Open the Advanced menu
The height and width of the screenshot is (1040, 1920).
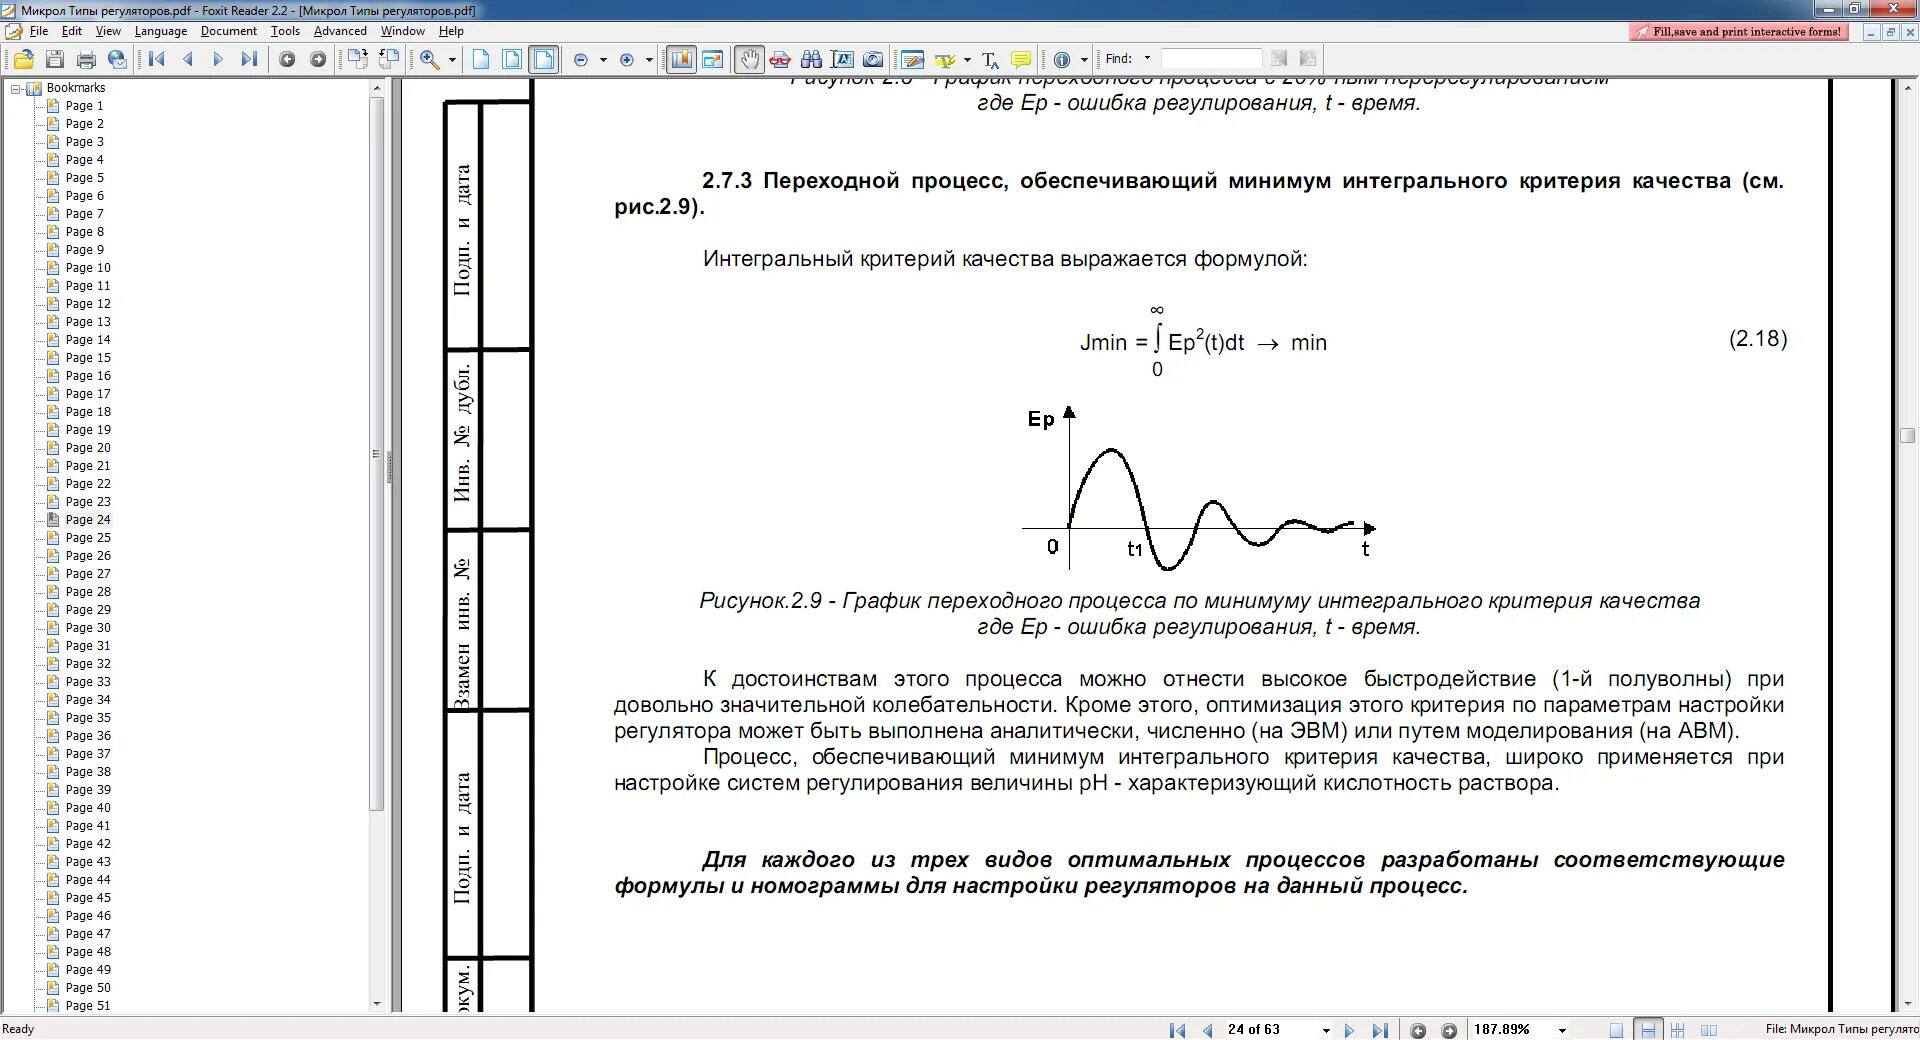point(340,31)
